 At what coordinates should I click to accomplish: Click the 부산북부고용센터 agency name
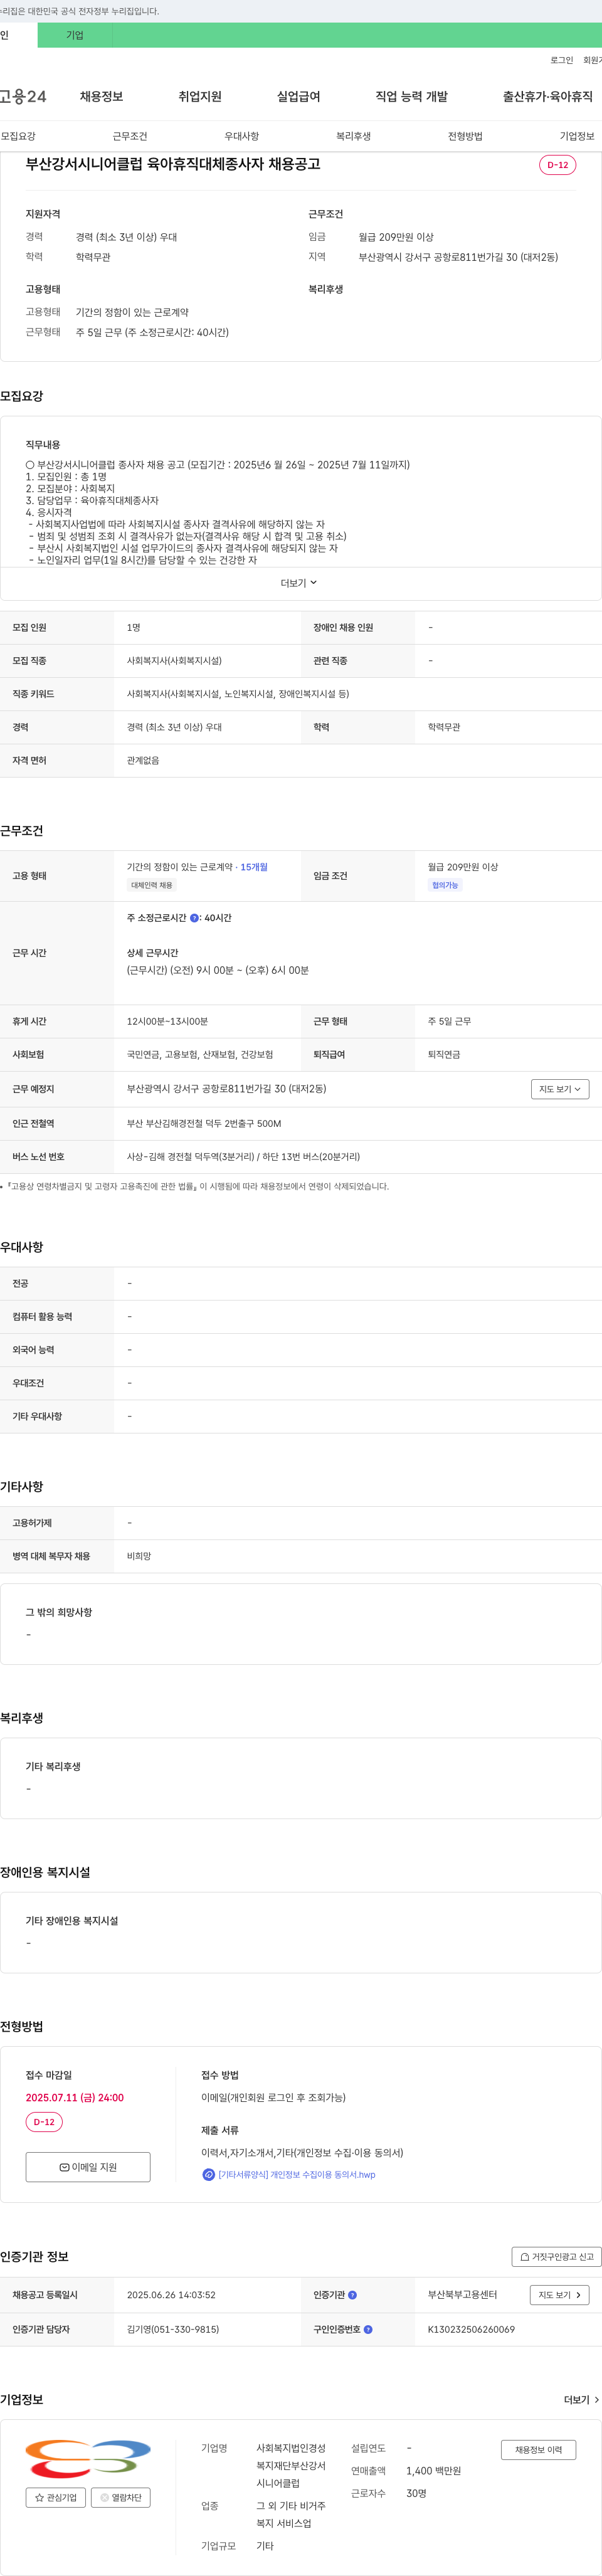[x=462, y=2295]
